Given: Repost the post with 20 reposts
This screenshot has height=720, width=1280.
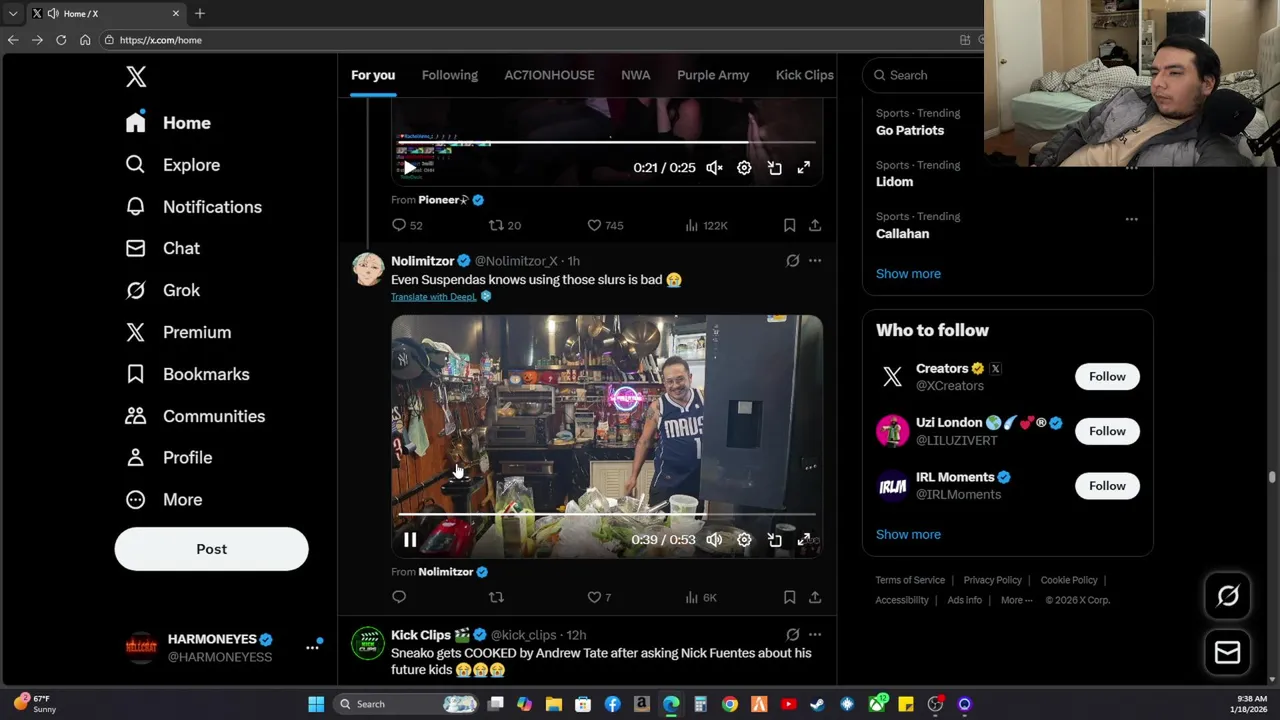Looking at the screenshot, I should point(504,225).
